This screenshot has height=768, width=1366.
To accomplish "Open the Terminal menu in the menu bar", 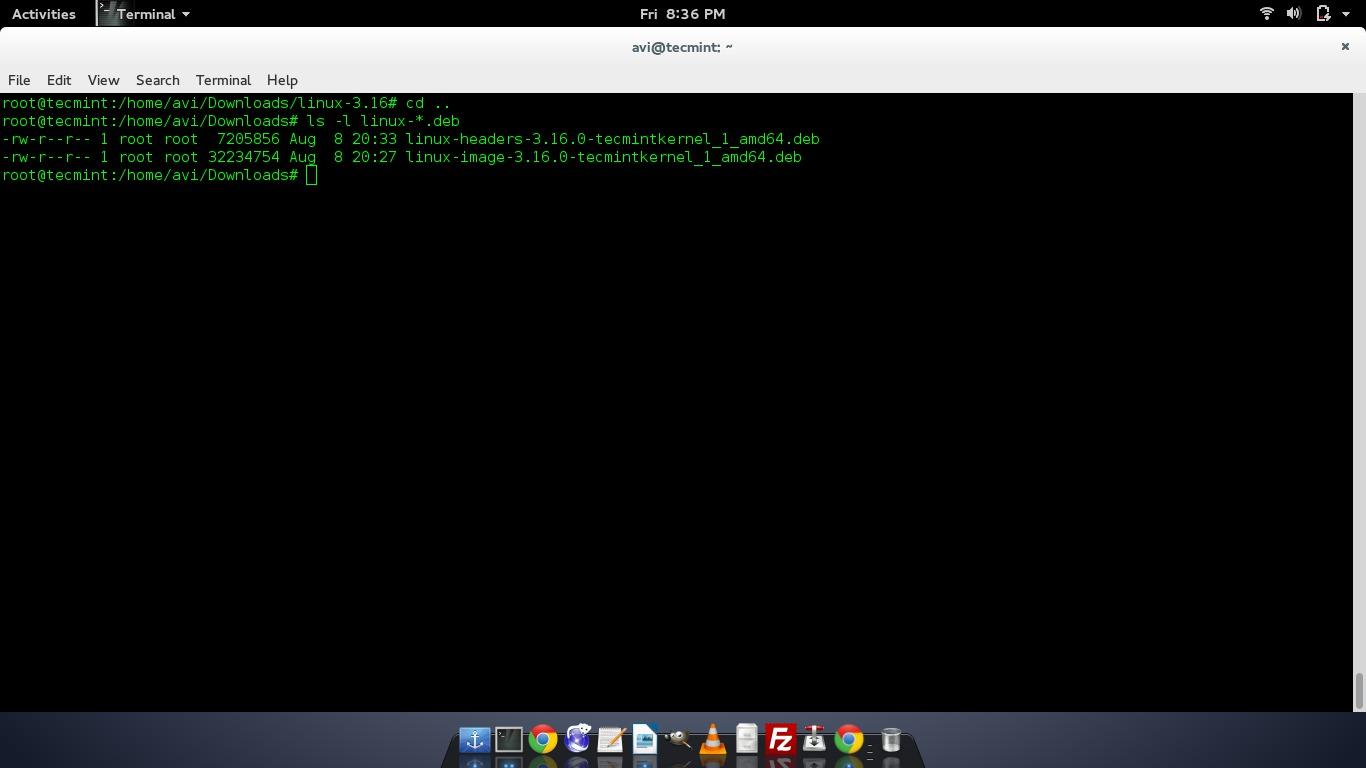I will [223, 80].
